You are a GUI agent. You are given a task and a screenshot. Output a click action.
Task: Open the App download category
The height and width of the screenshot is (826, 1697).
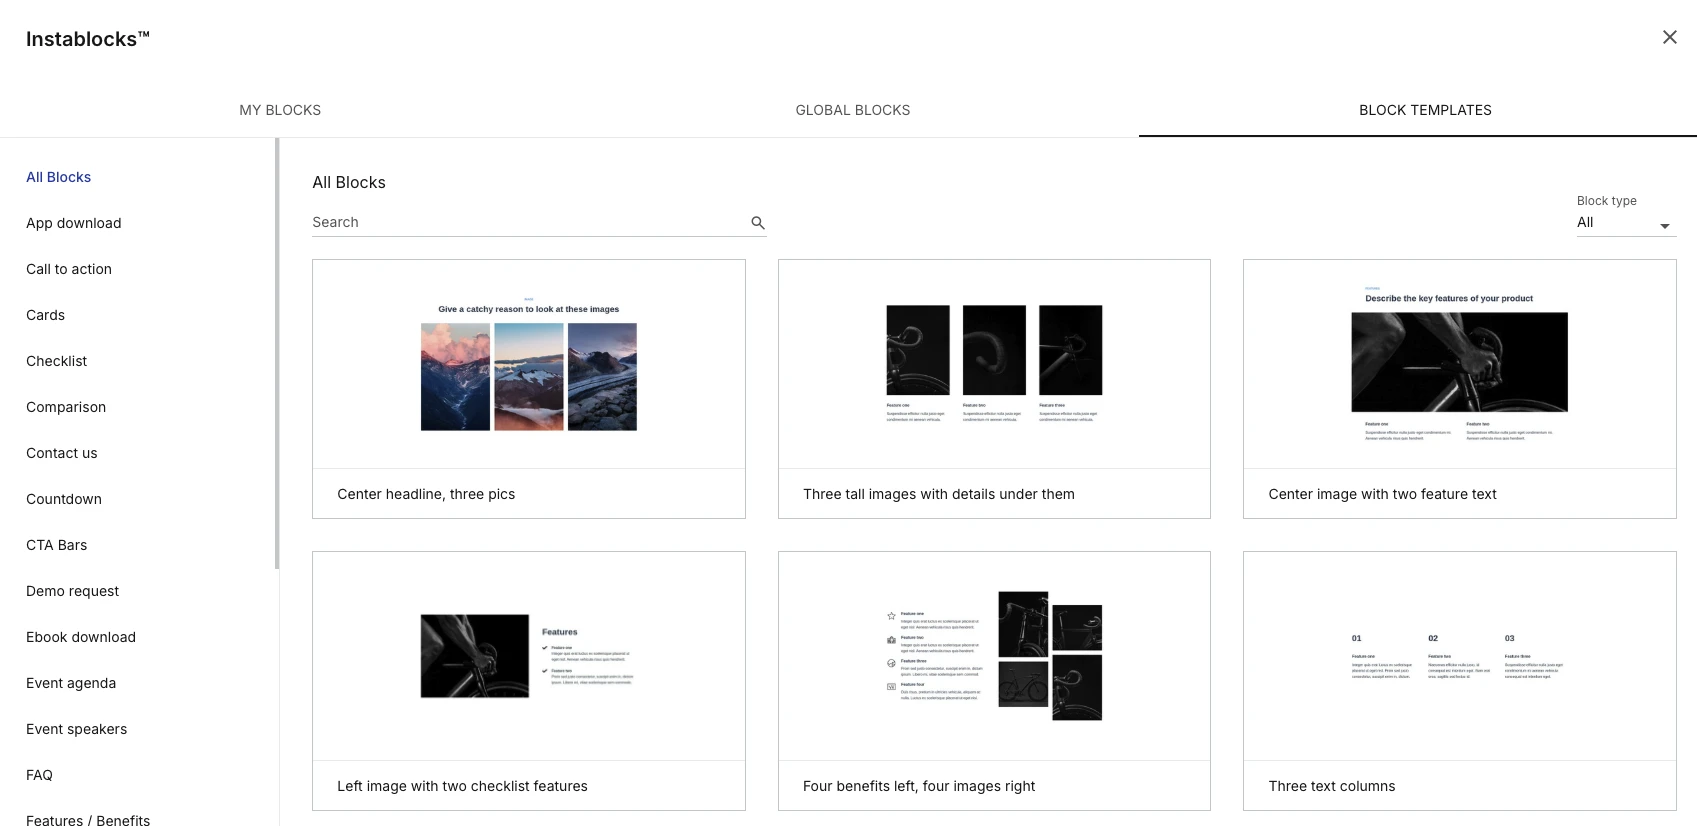[x=74, y=223]
